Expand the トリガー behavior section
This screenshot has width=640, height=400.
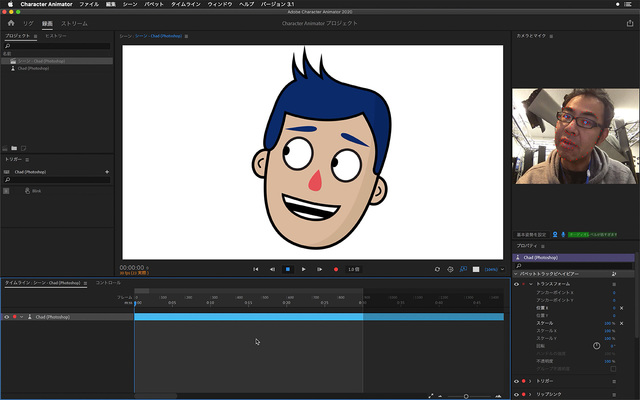click(532, 381)
